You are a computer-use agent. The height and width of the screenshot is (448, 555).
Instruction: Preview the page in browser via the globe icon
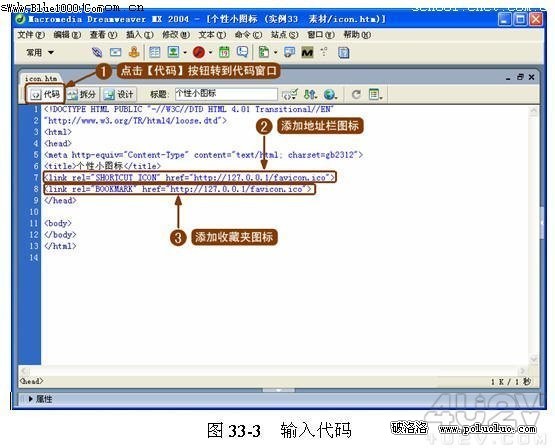pyautogui.click(x=330, y=94)
